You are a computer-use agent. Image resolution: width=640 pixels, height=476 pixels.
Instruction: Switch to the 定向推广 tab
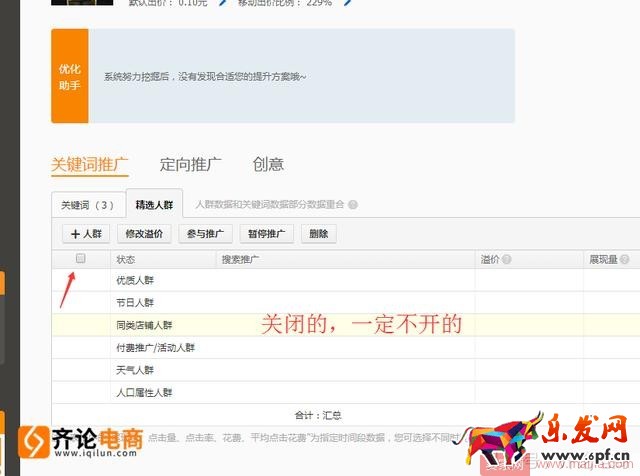point(191,165)
